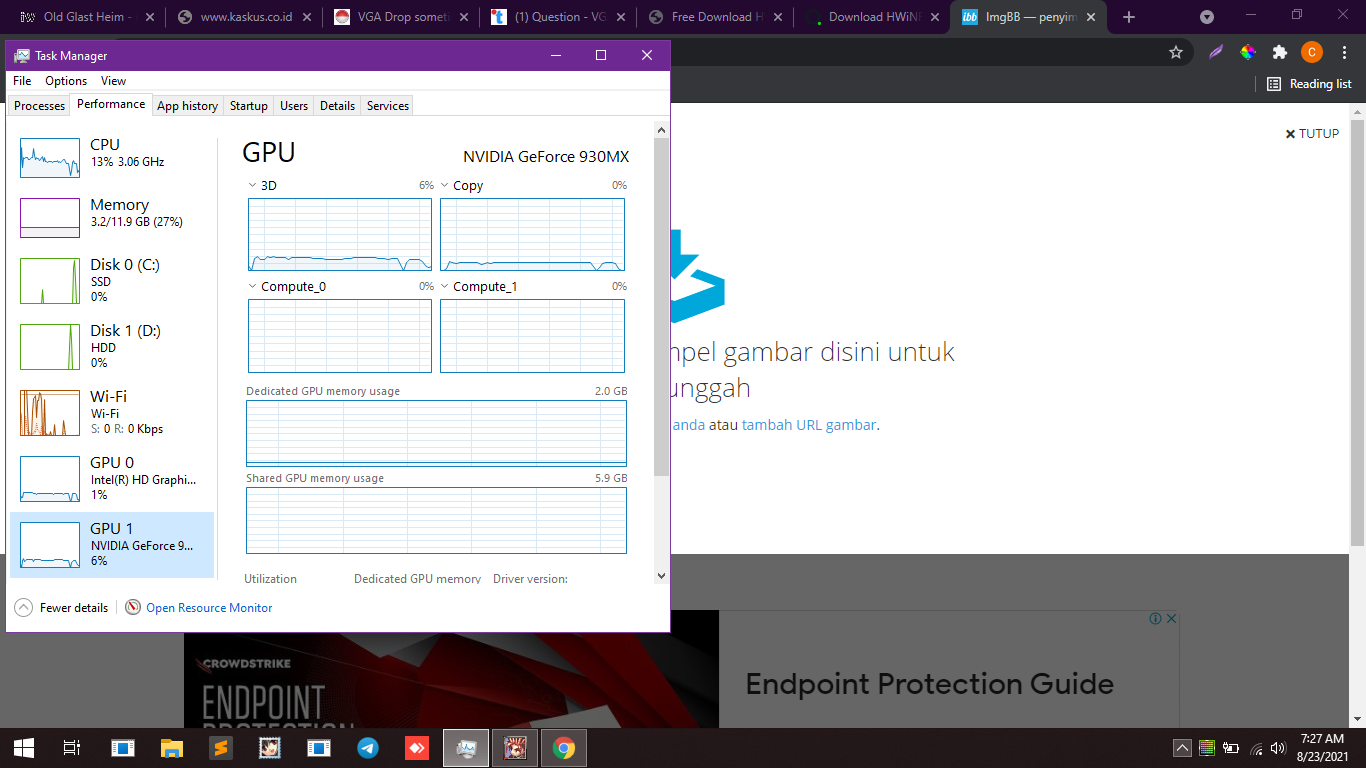Image resolution: width=1366 pixels, height=768 pixels.
Task: Switch to the Startup tab
Action: (248, 106)
